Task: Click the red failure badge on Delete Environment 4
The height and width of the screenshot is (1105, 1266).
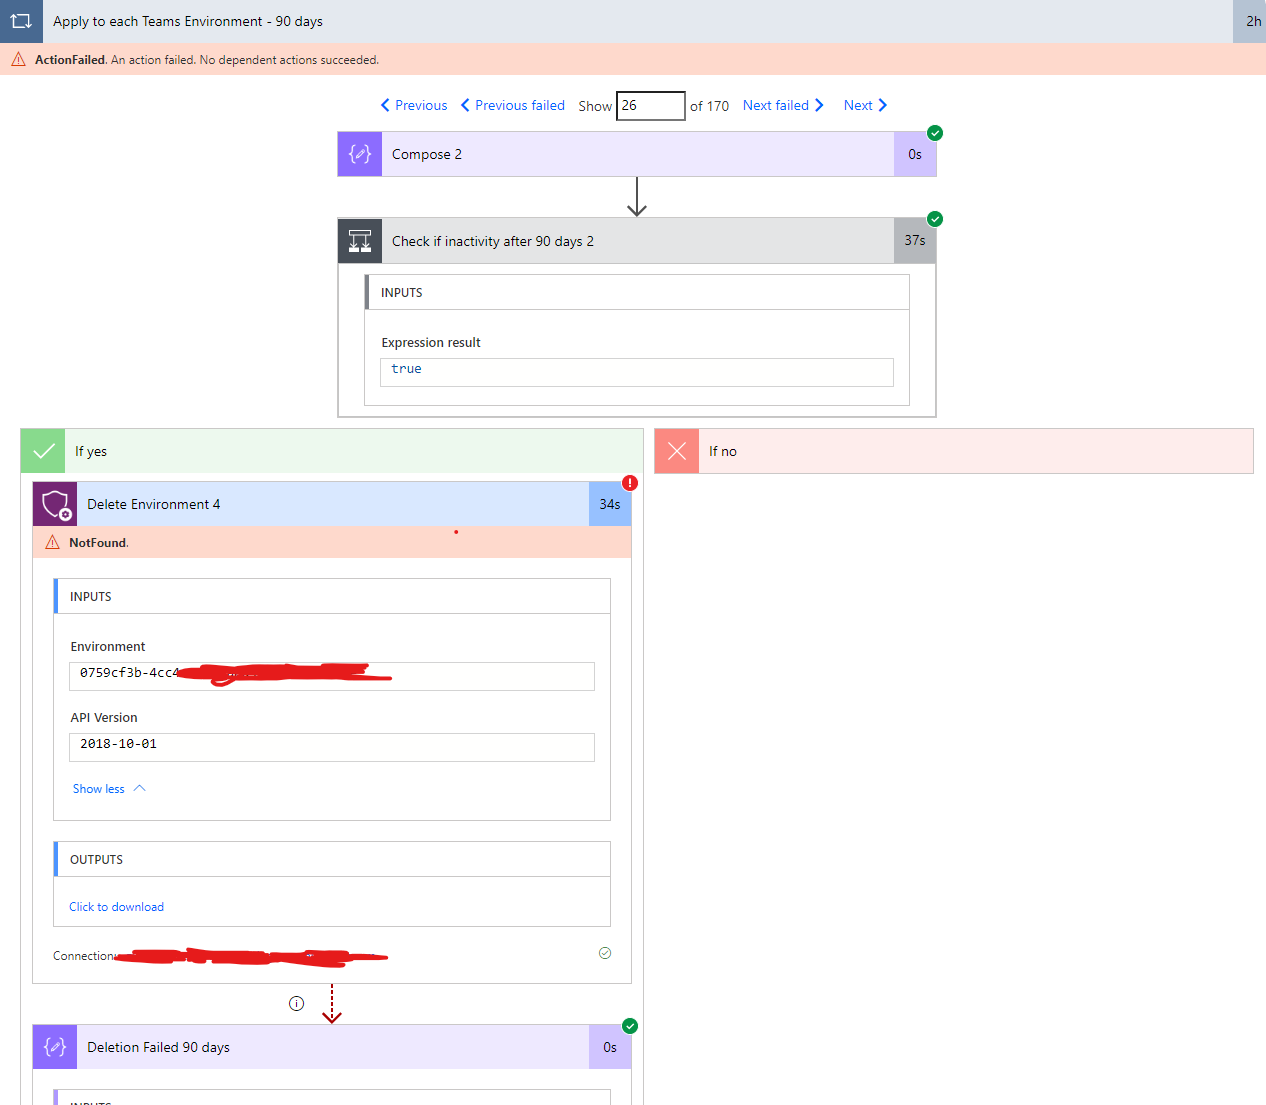Action: (629, 482)
